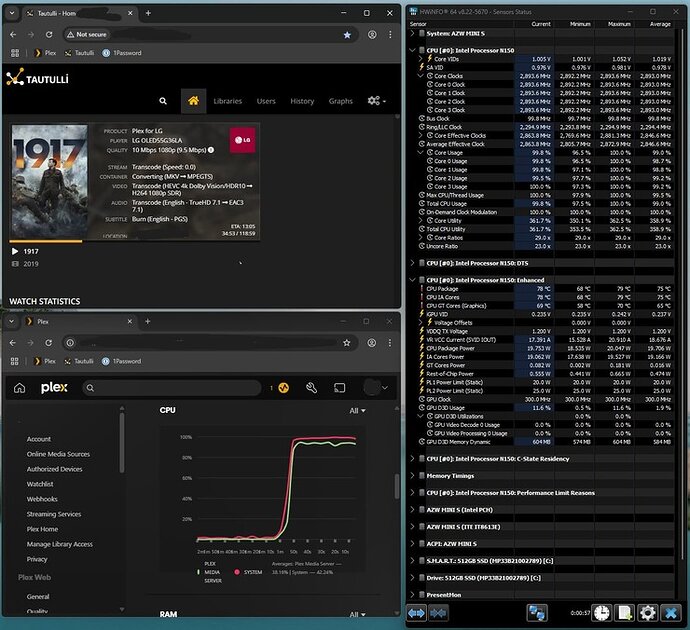Open the Tautulli settings gear menu

click(x=376, y=101)
